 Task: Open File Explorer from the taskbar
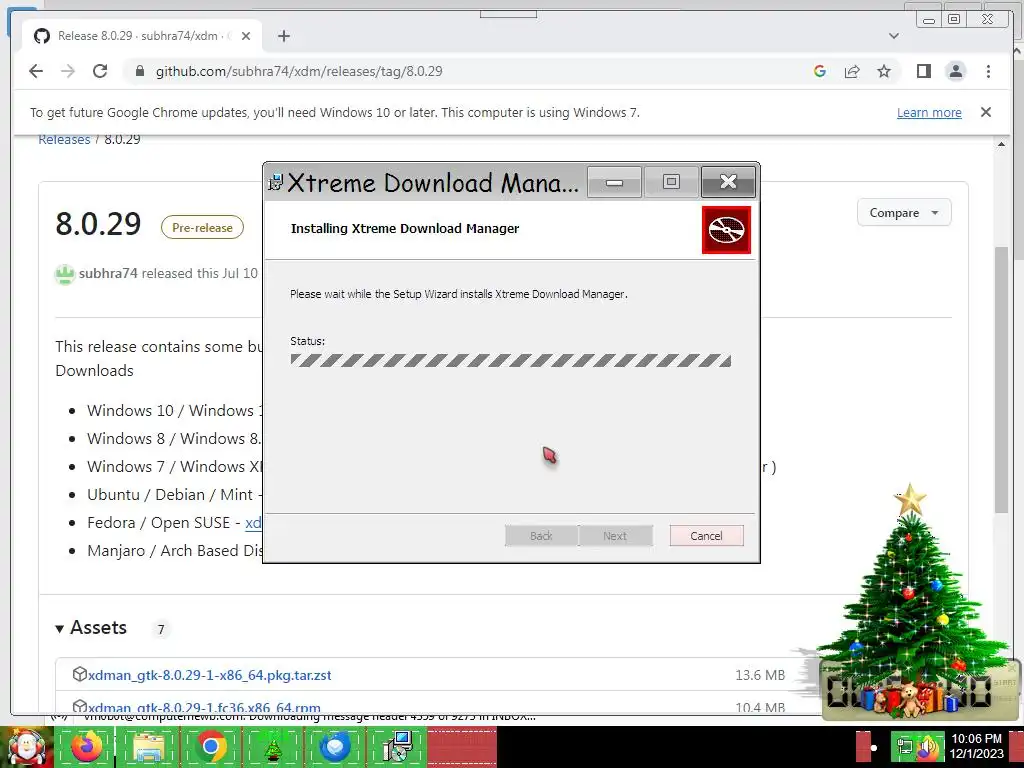[148, 747]
